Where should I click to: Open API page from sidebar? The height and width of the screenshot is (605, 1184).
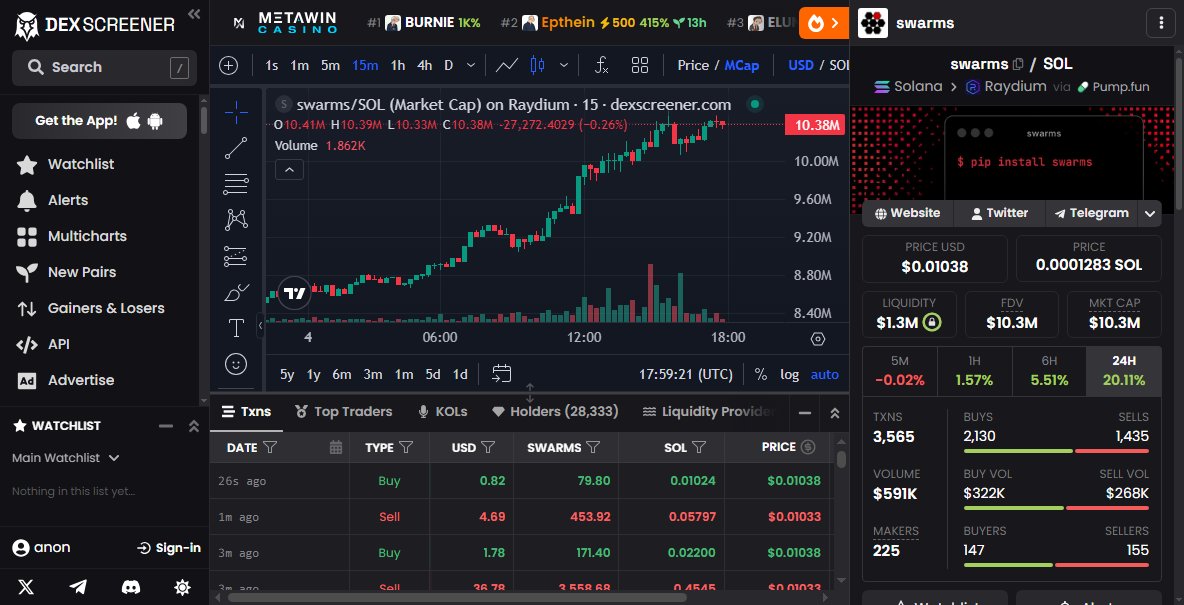pos(58,344)
